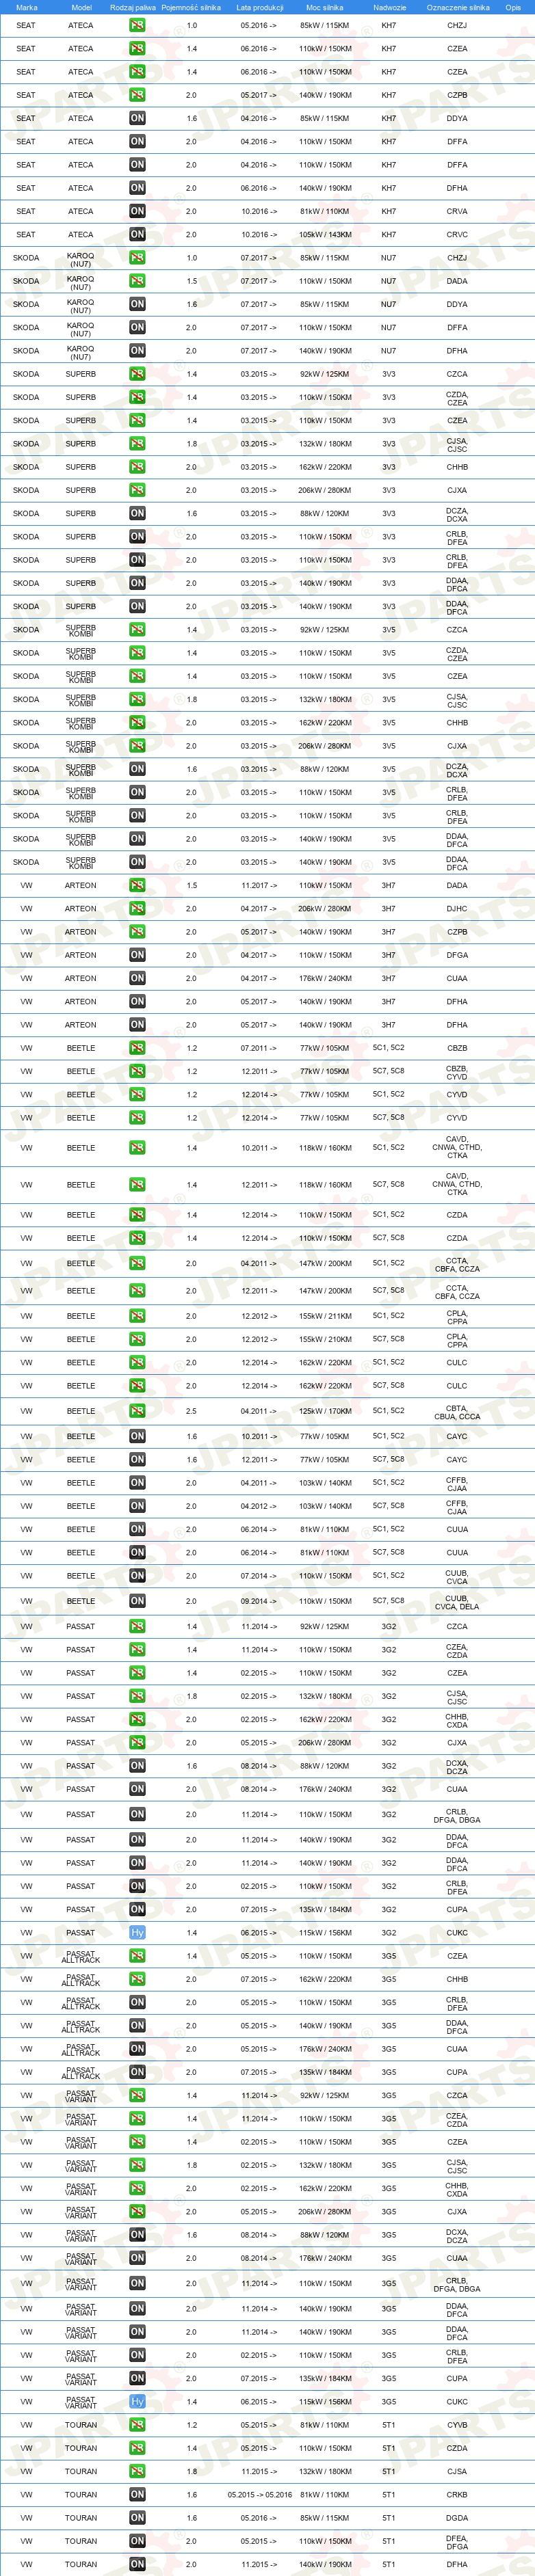Click the Oznaczenie silnika column header
The width and height of the screenshot is (535, 2576).
point(458,7)
